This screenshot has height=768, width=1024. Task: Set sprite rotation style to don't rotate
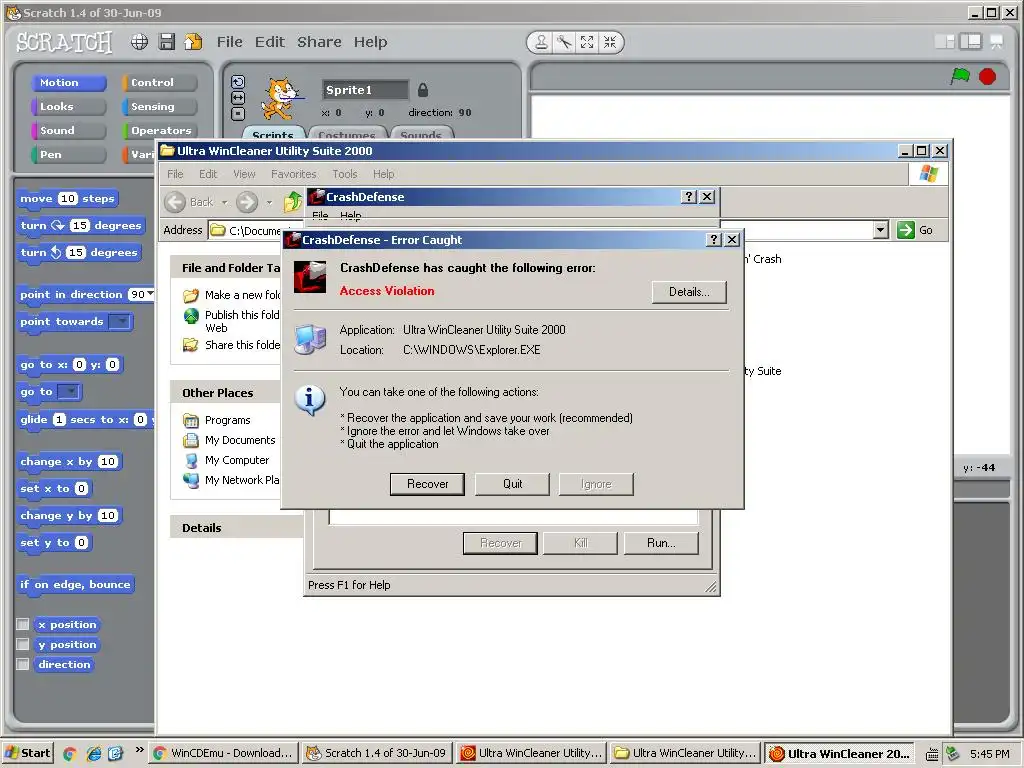[238, 114]
